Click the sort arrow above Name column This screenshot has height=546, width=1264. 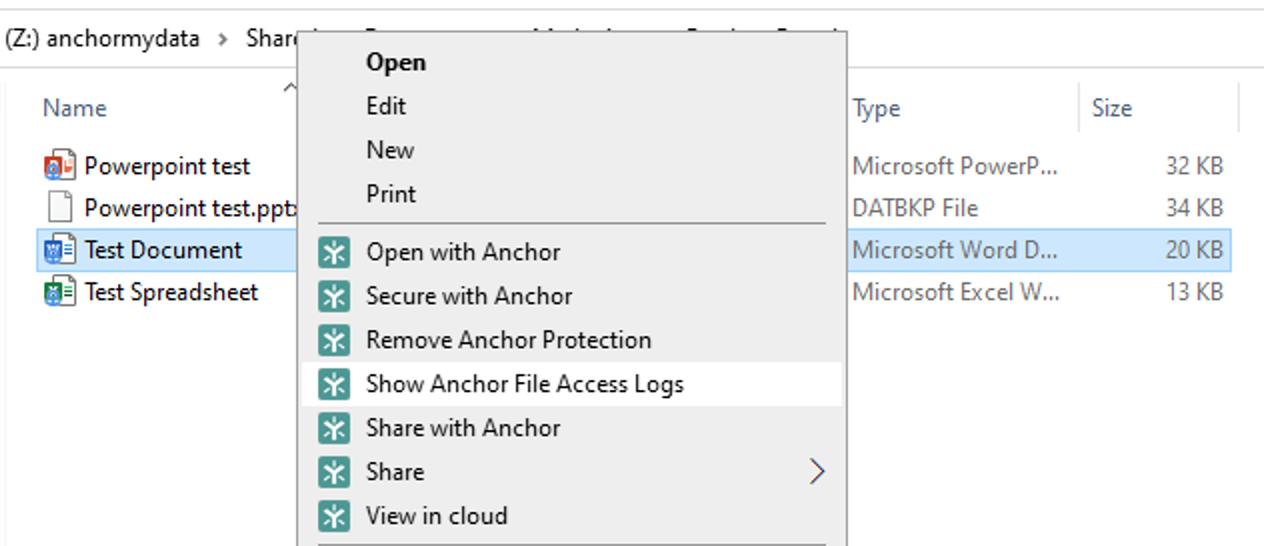(x=290, y=88)
